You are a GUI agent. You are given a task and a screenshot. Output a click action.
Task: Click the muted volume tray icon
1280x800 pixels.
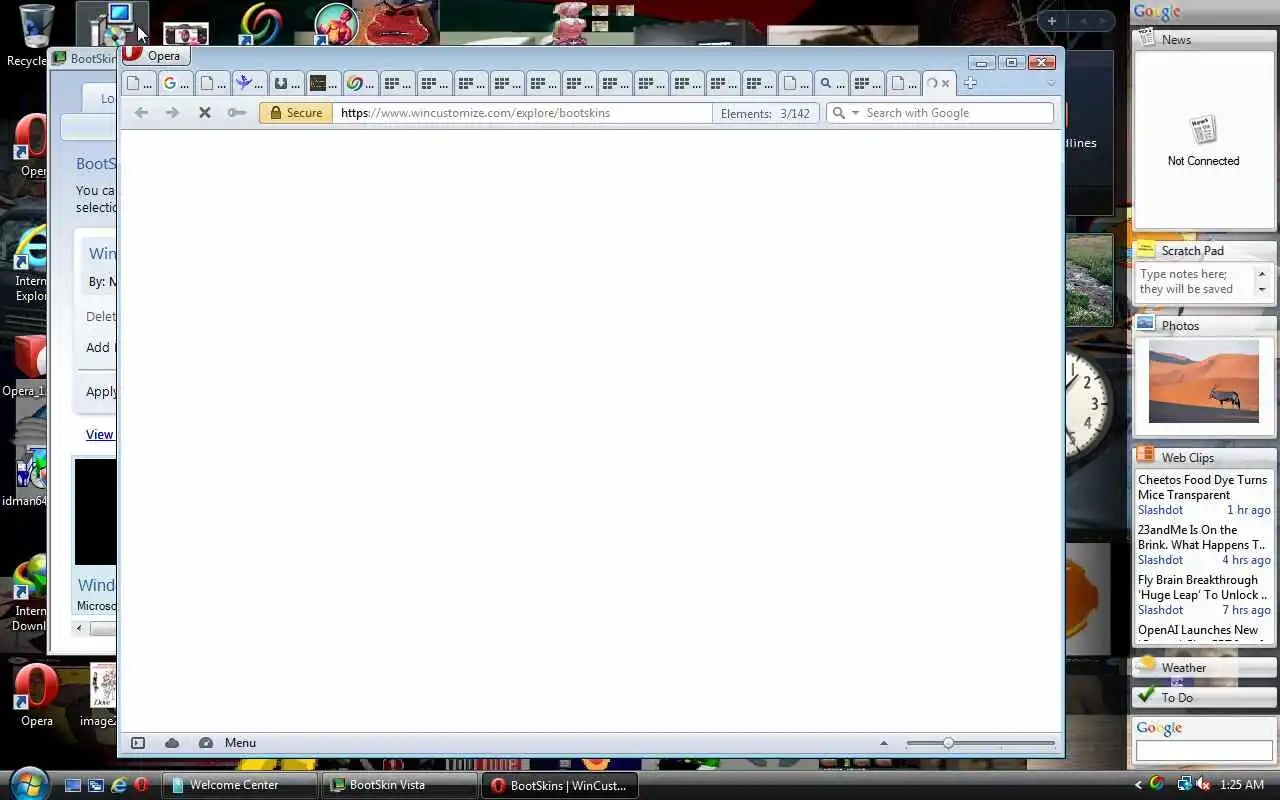point(1204,785)
